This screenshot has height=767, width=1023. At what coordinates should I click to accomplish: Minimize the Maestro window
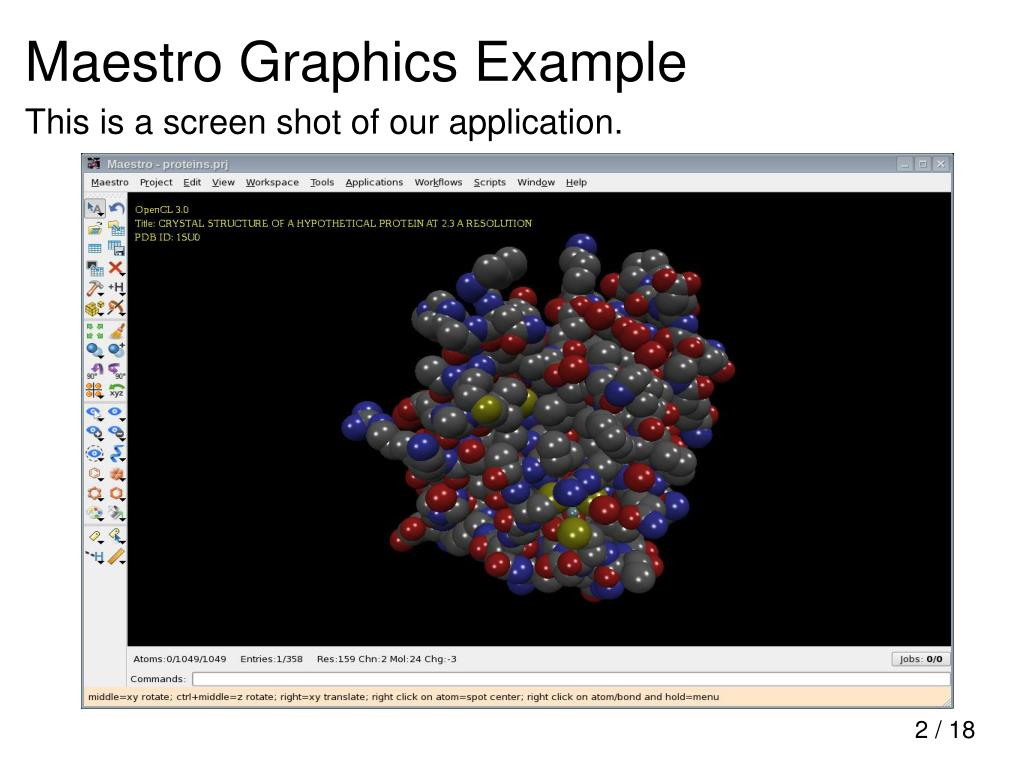904,164
